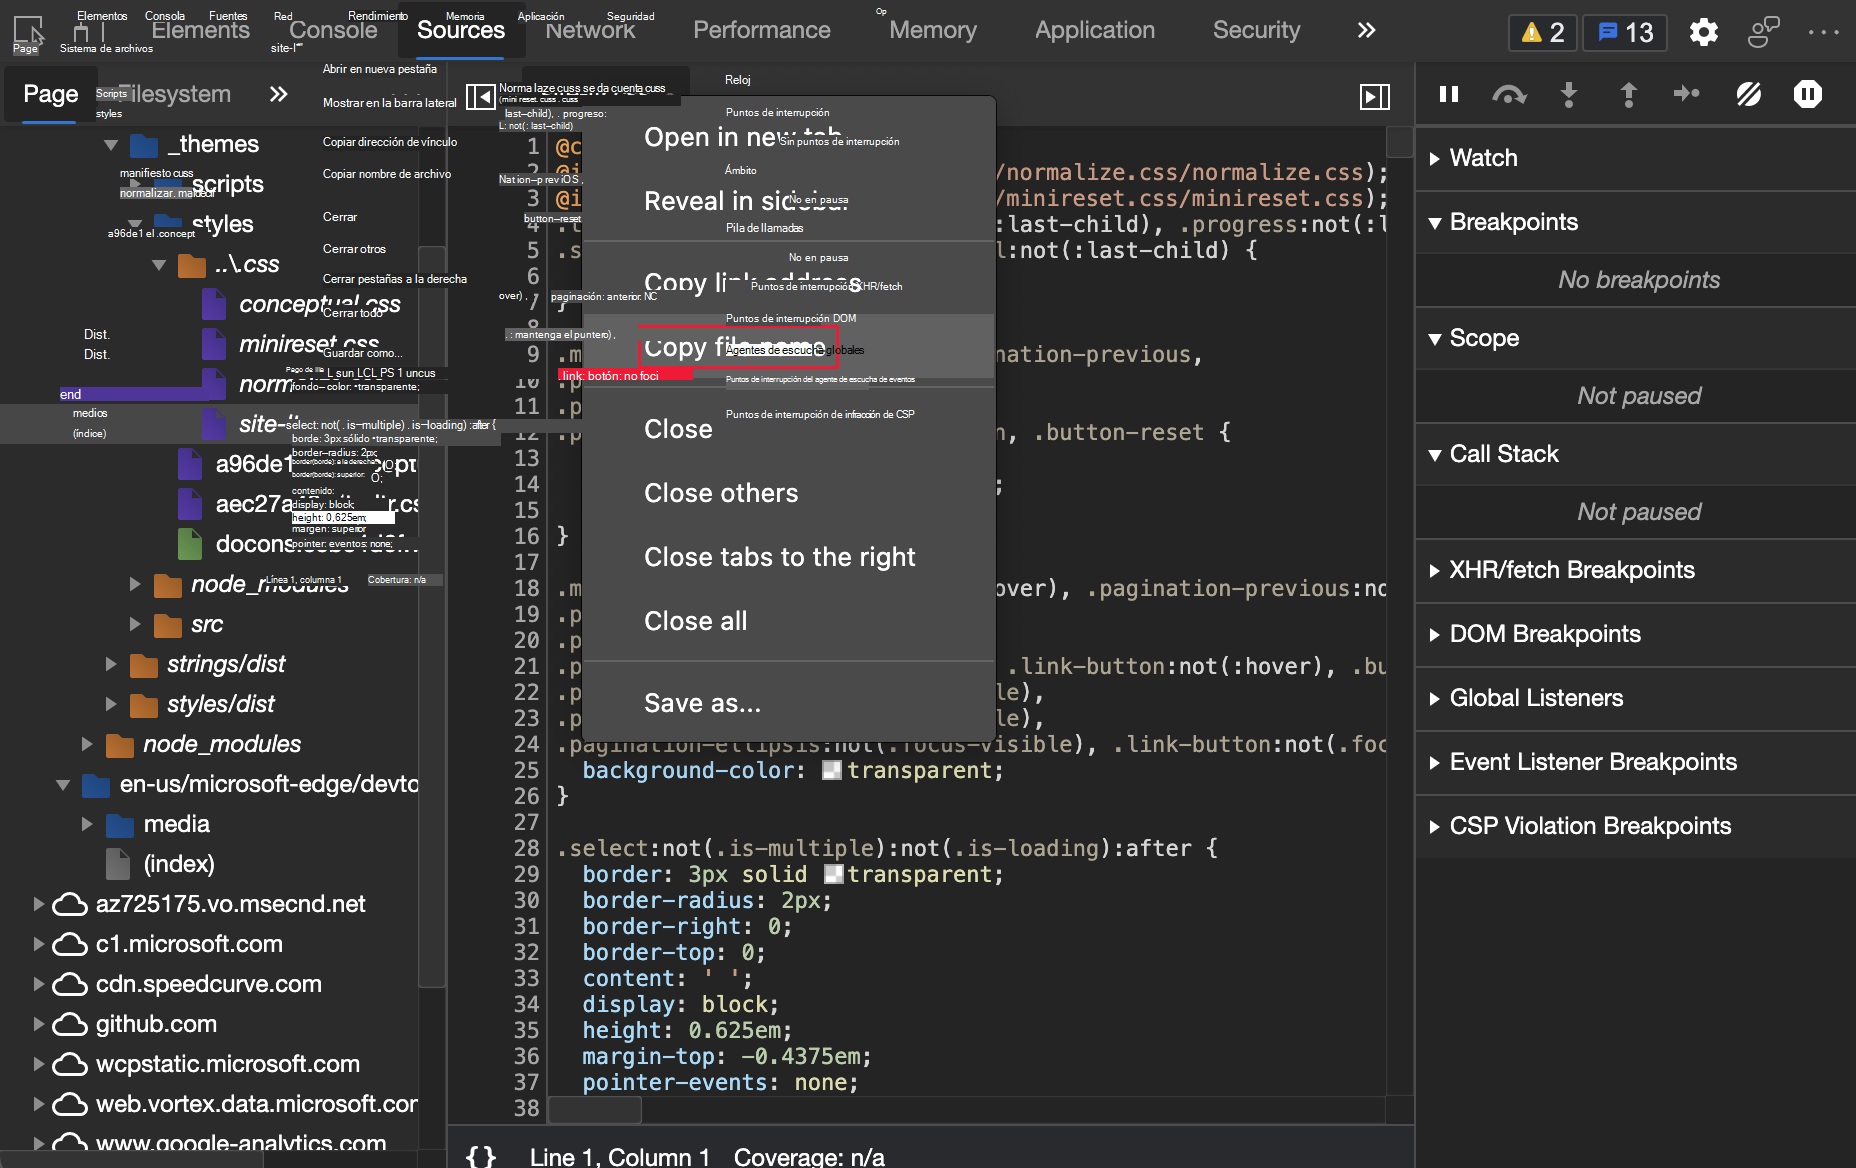
Task: Expand the Watch section
Action: [x=1483, y=158]
